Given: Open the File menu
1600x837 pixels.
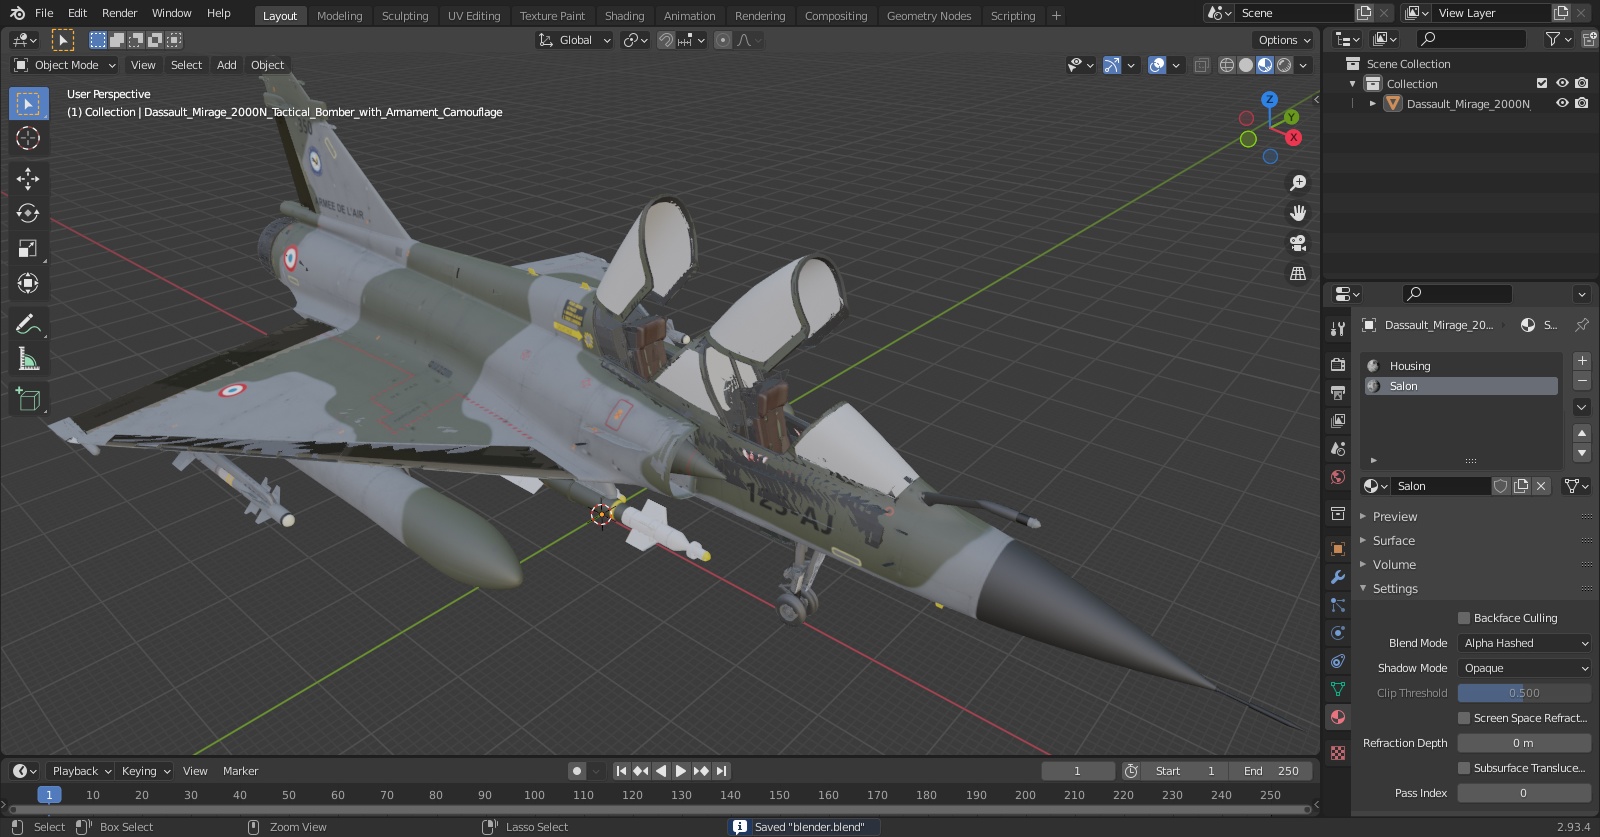Looking at the screenshot, I should click(44, 13).
